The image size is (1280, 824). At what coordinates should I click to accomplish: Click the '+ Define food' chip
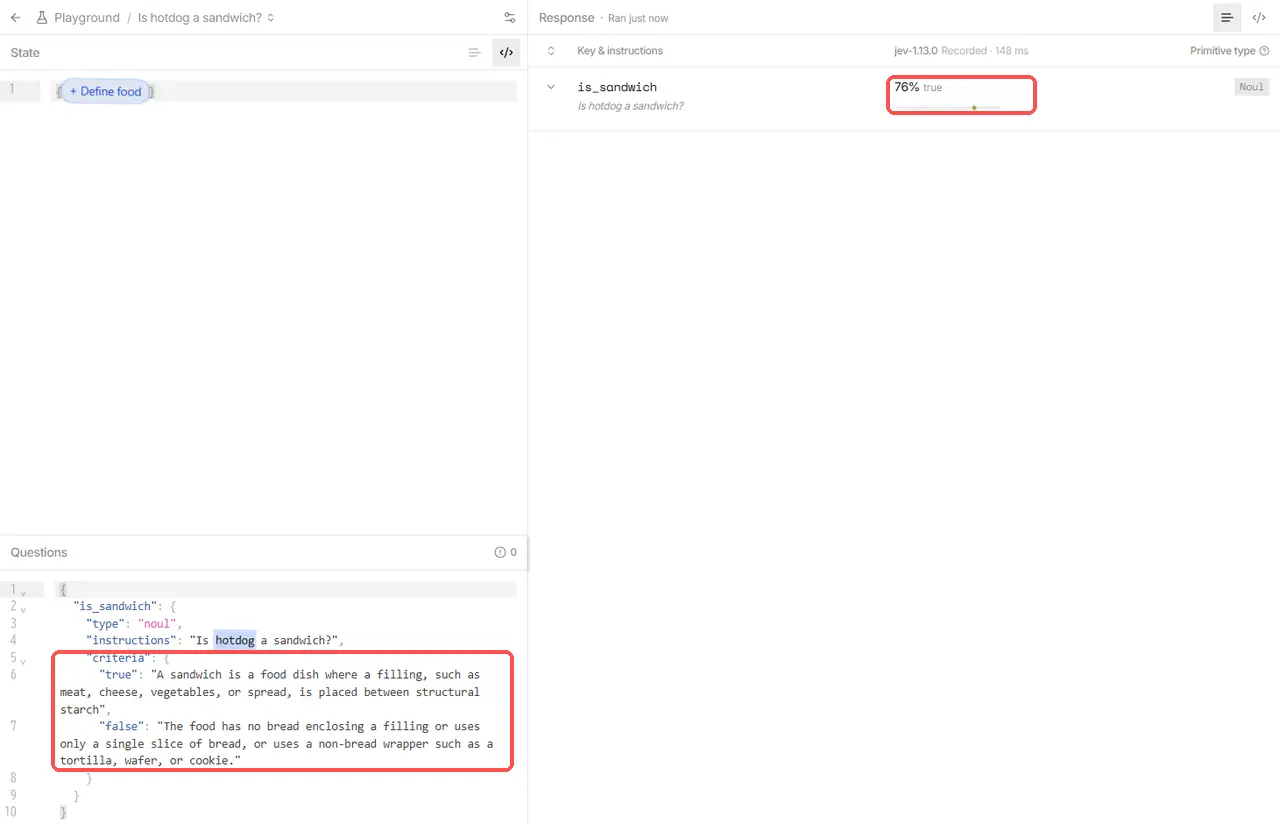pyautogui.click(x=105, y=91)
